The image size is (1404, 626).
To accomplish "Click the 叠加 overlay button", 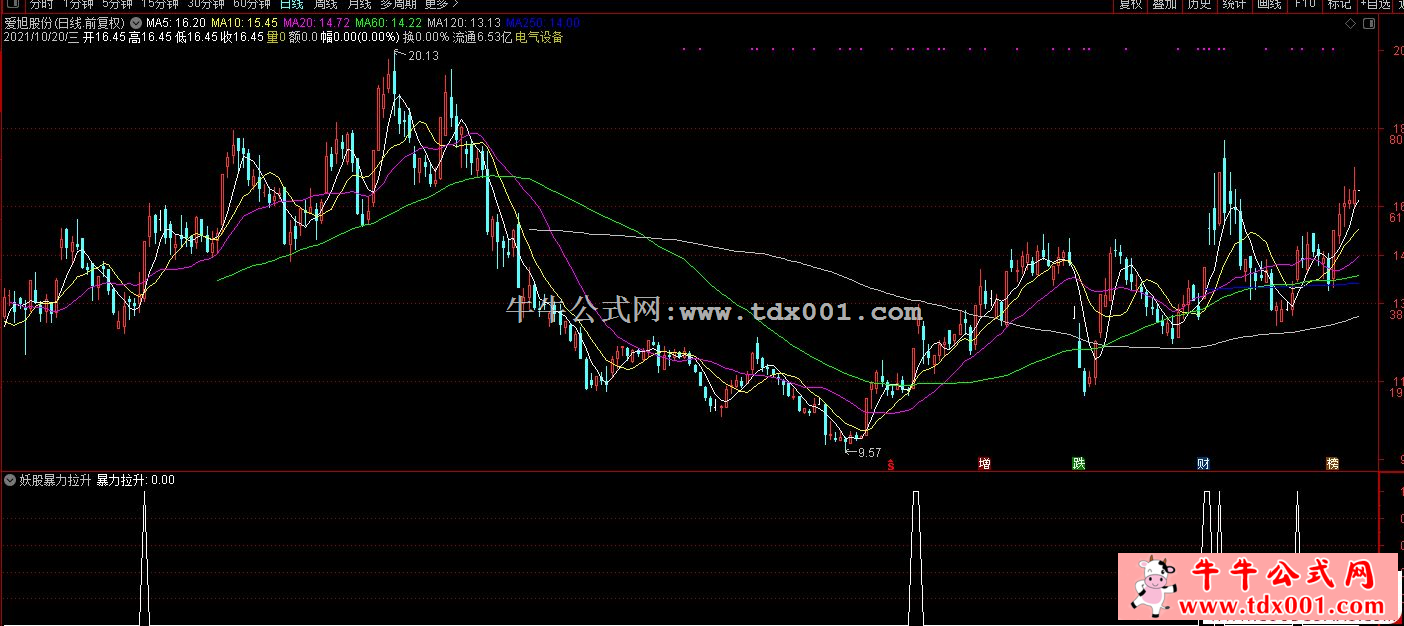I will (x=1164, y=4).
